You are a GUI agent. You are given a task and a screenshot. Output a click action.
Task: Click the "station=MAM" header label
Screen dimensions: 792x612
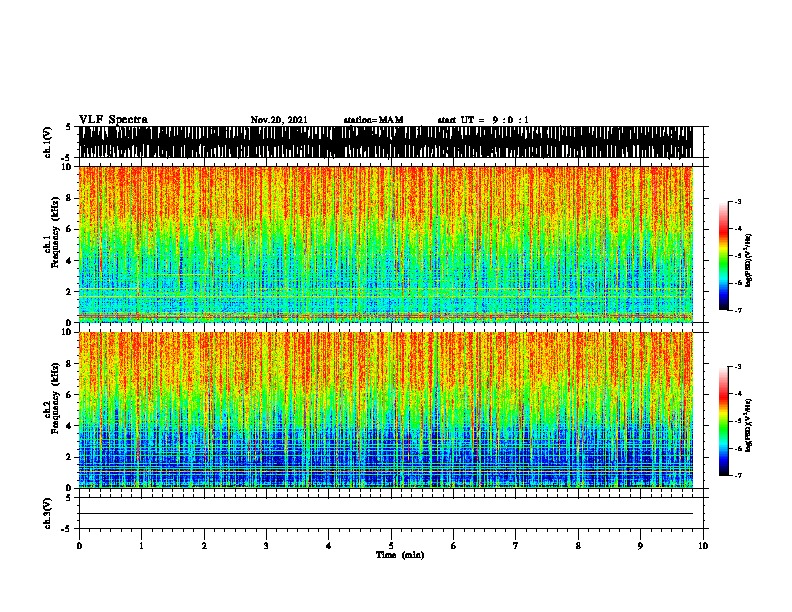(x=373, y=120)
